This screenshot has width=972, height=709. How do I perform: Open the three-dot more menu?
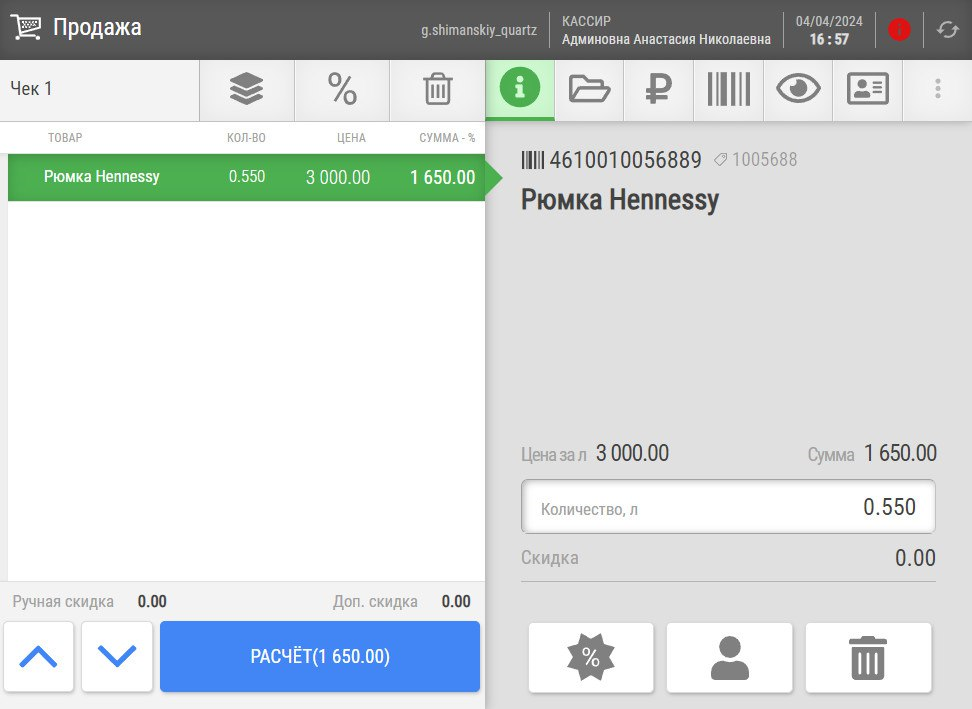coord(938,89)
